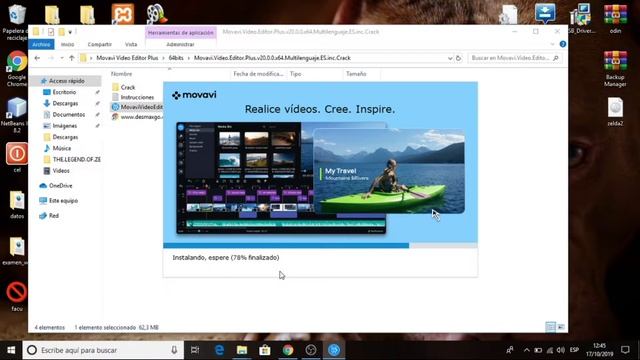Switch to the Compartir ribbon tab
Viewport: 640px width, 360px height.
(x=100, y=44)
